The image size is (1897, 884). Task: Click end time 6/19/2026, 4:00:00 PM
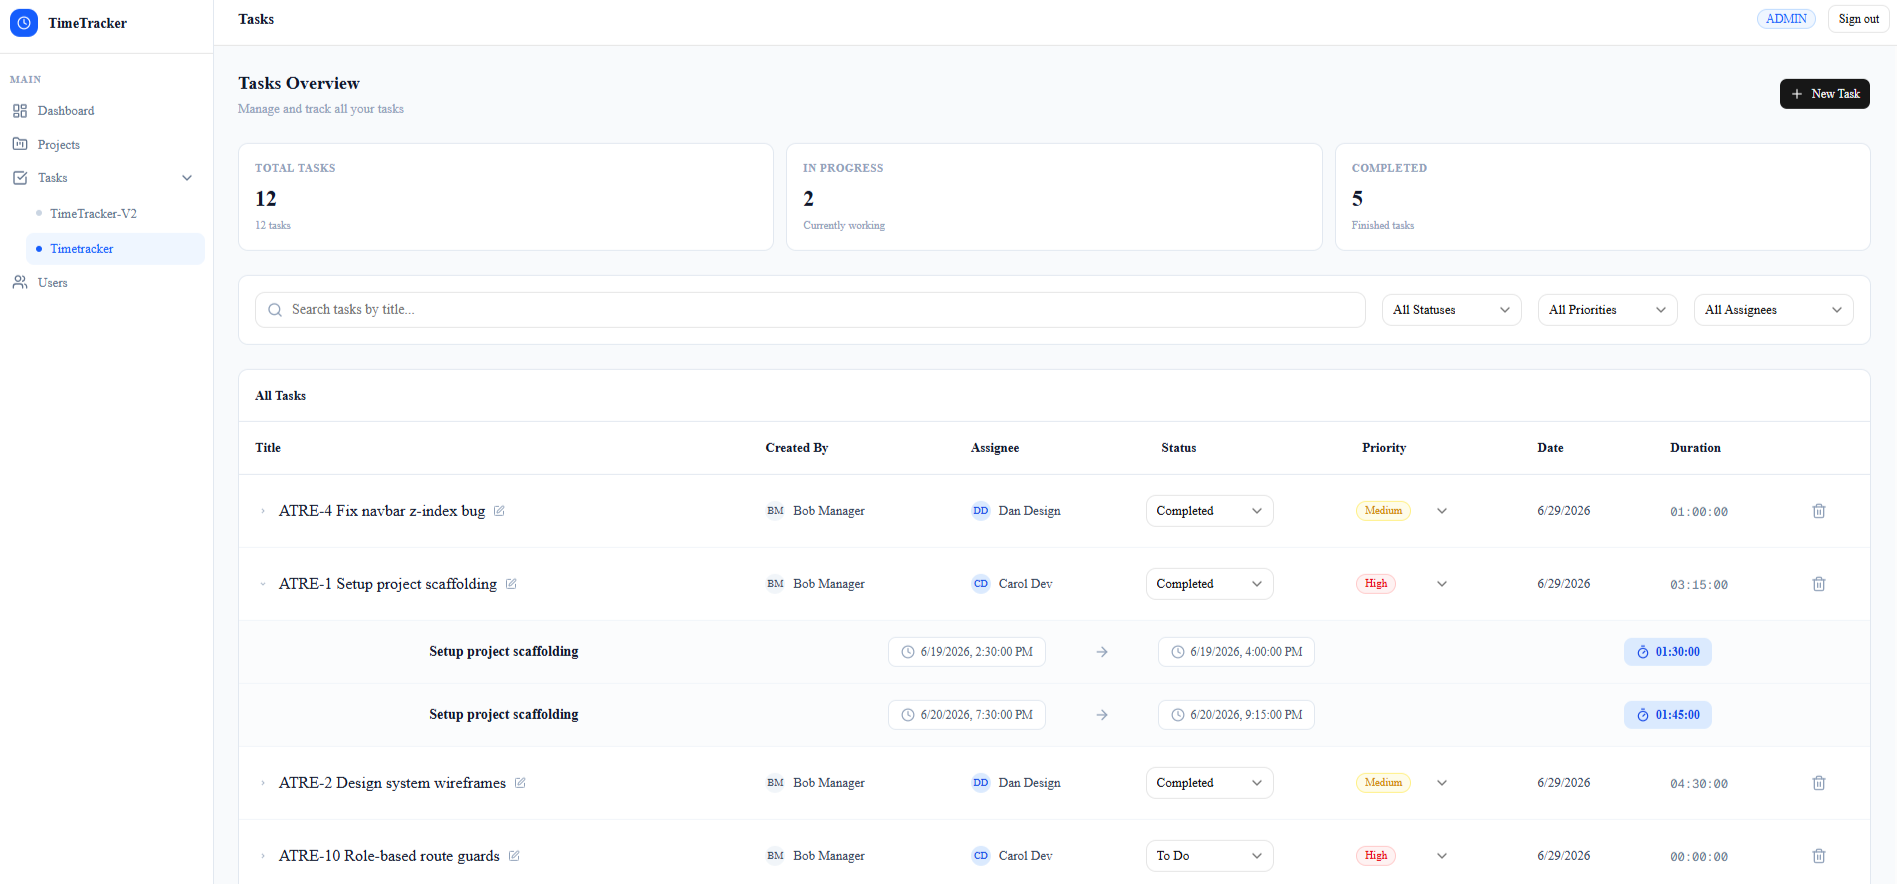tap(1236, 652)
